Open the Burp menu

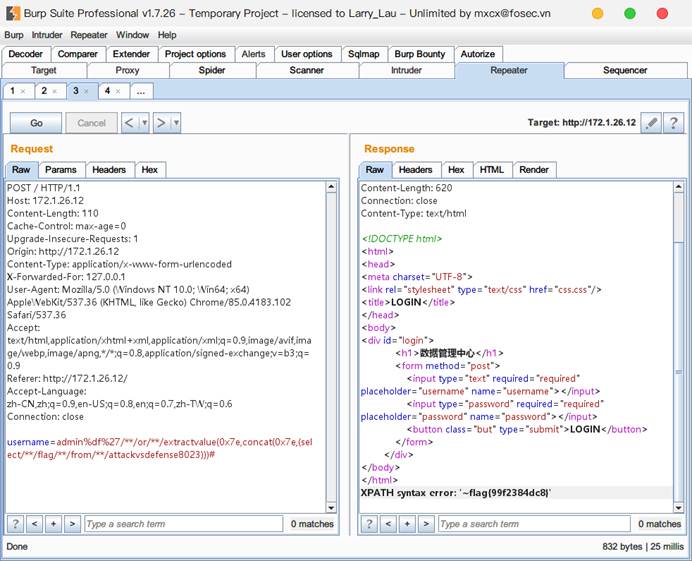[14, 35]
